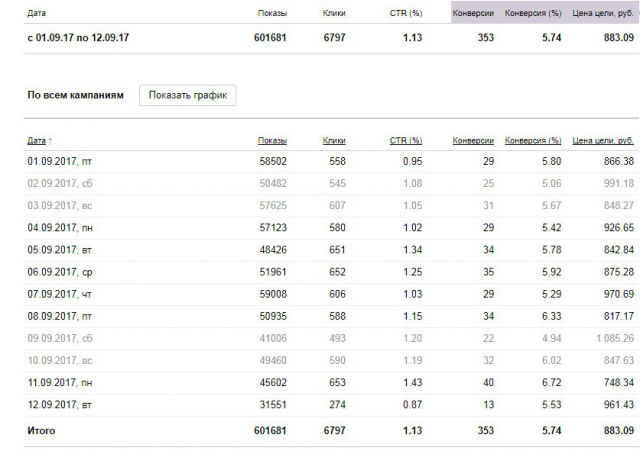640x454 pixels.
Task: Click conversion rate value 4.94
Action: pos(551,338)
